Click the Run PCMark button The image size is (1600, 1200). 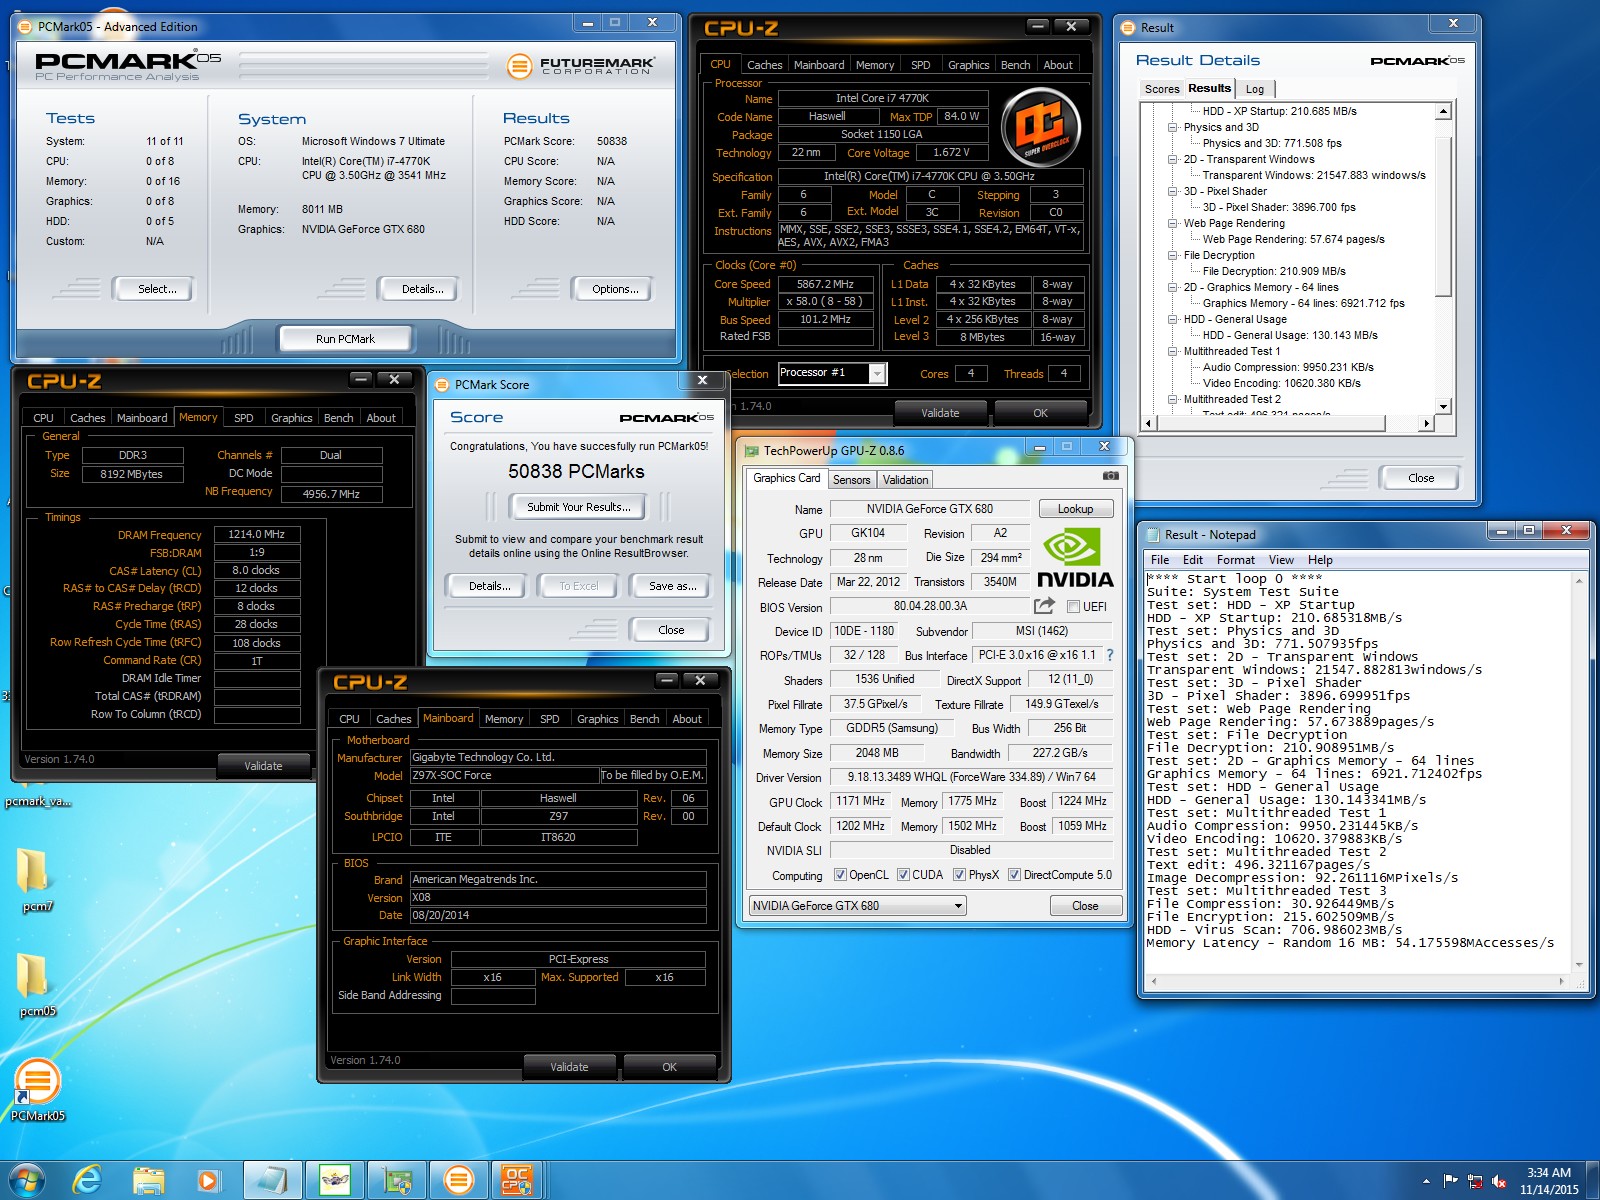[345, 339]
